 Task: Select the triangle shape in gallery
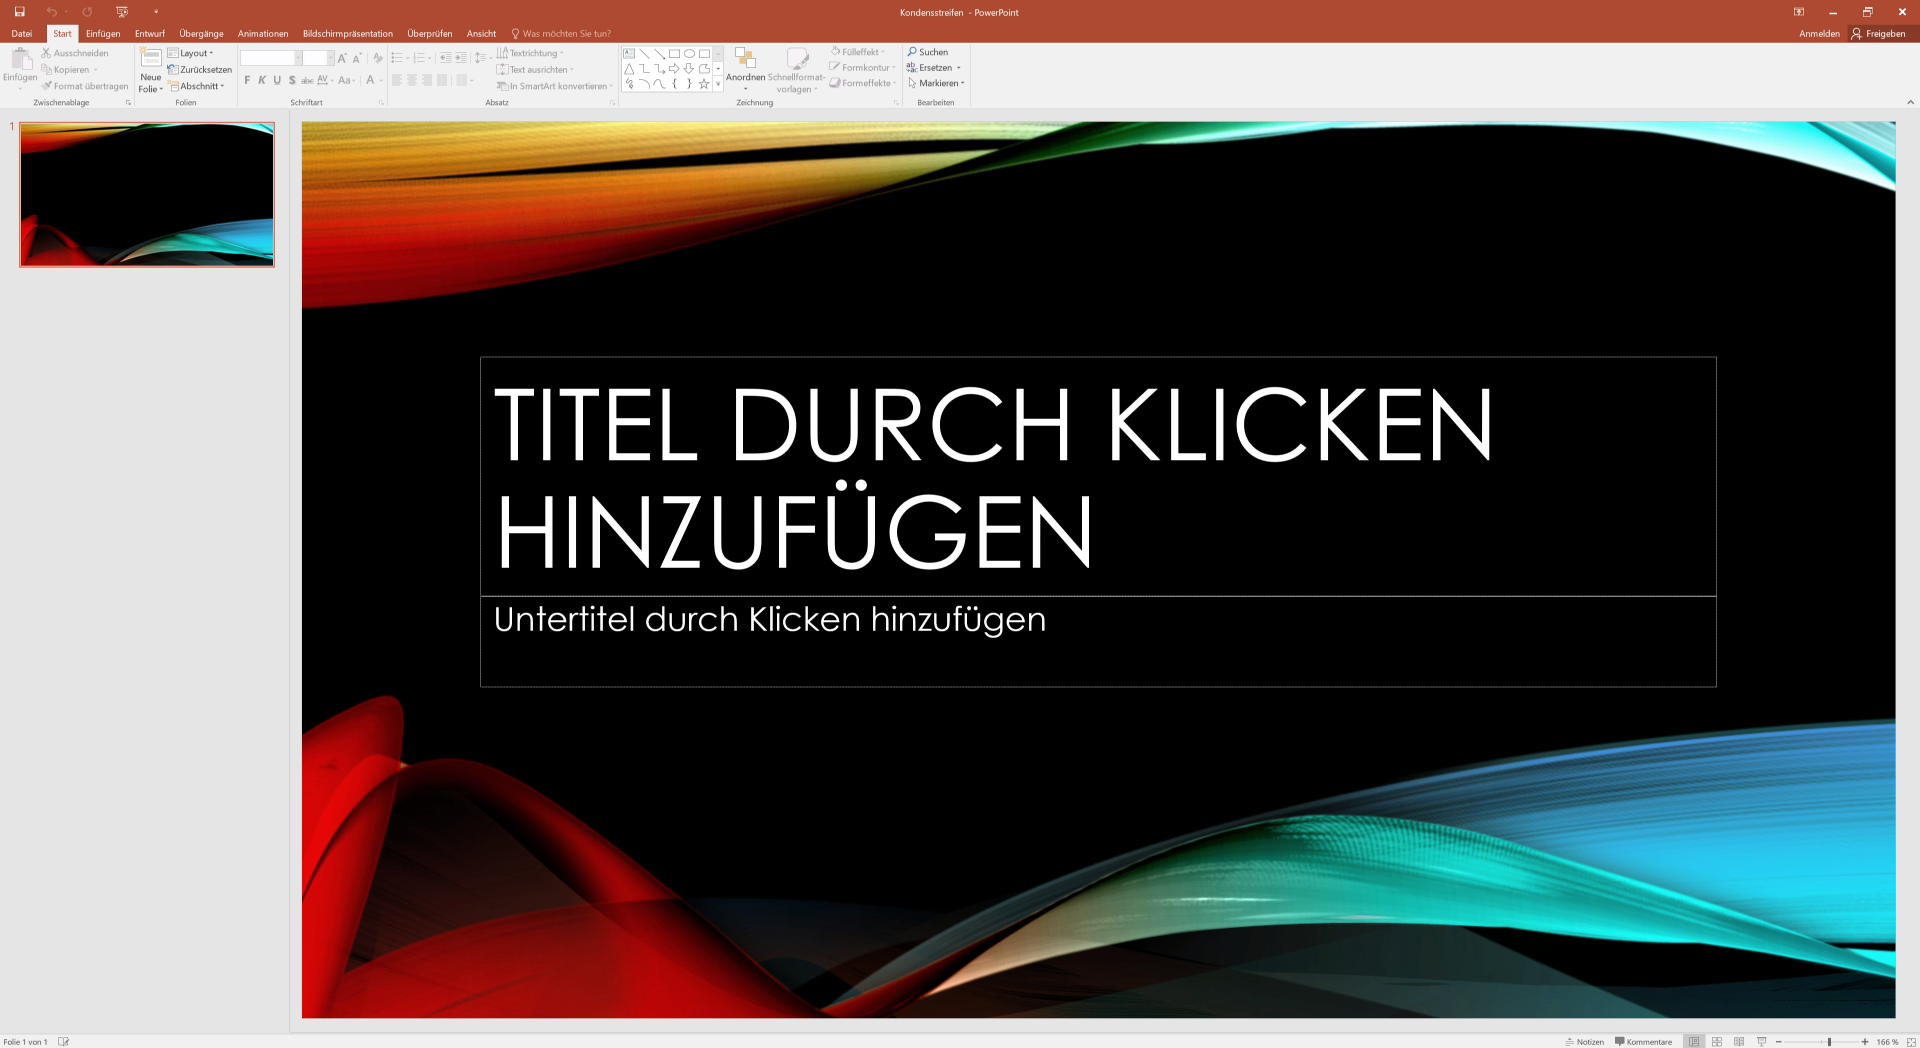[629, 69]
